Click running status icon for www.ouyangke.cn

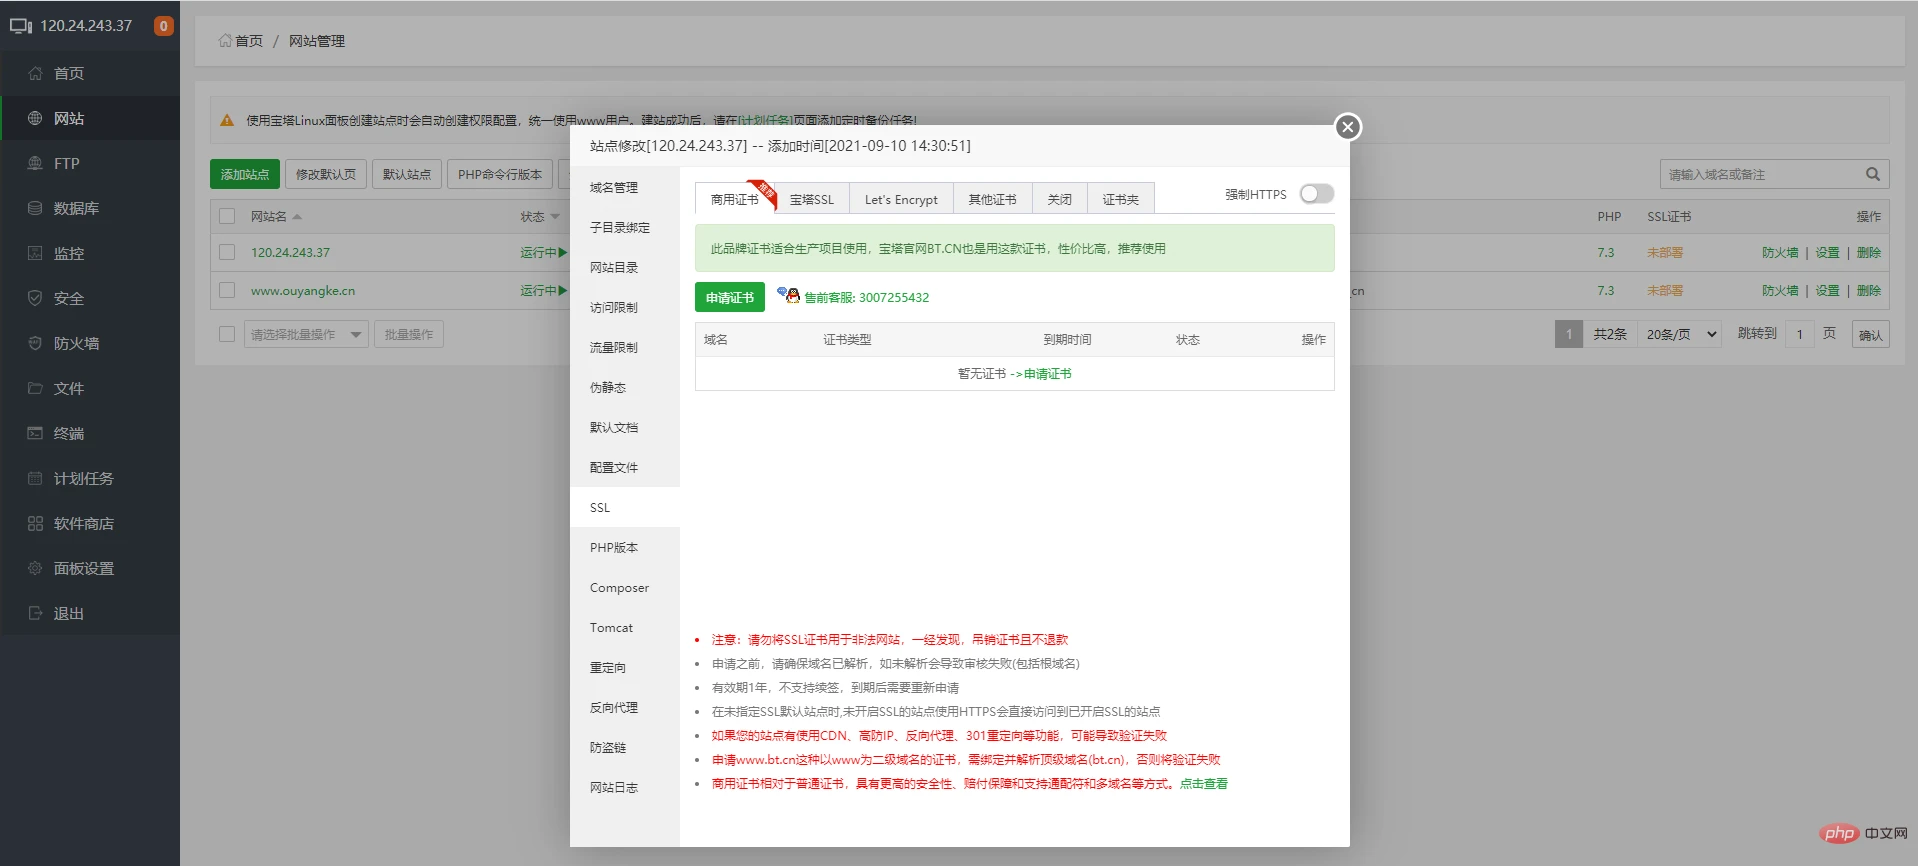coord(563,291)
